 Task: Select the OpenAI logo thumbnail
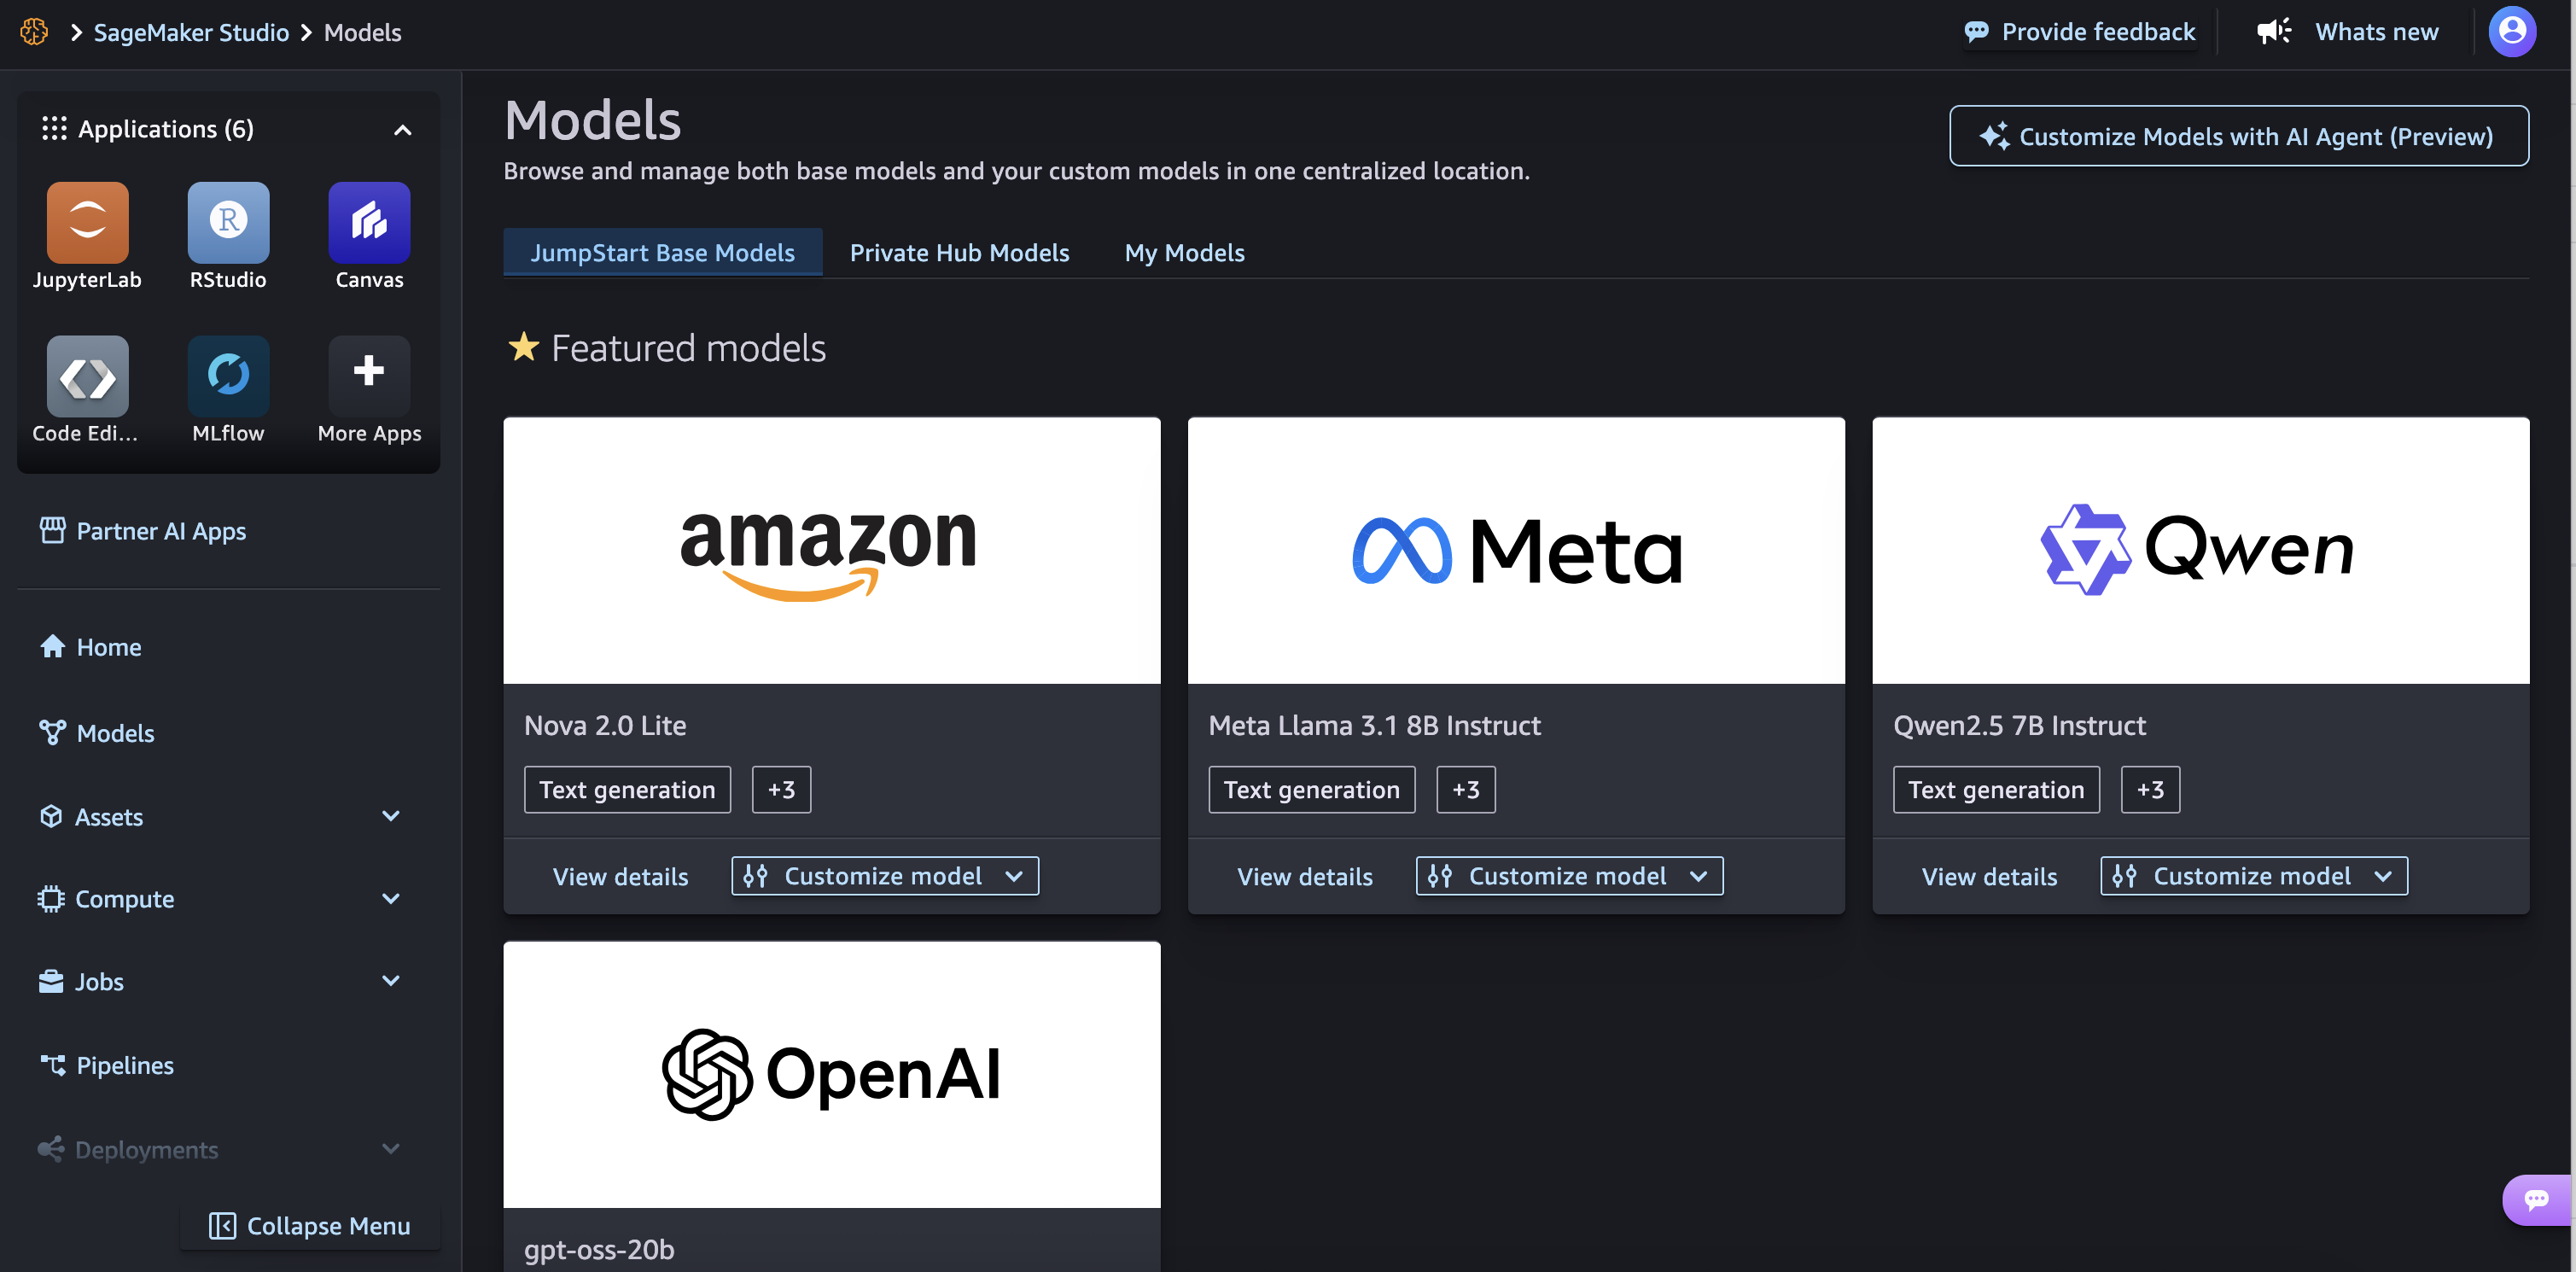(832, 1074)
